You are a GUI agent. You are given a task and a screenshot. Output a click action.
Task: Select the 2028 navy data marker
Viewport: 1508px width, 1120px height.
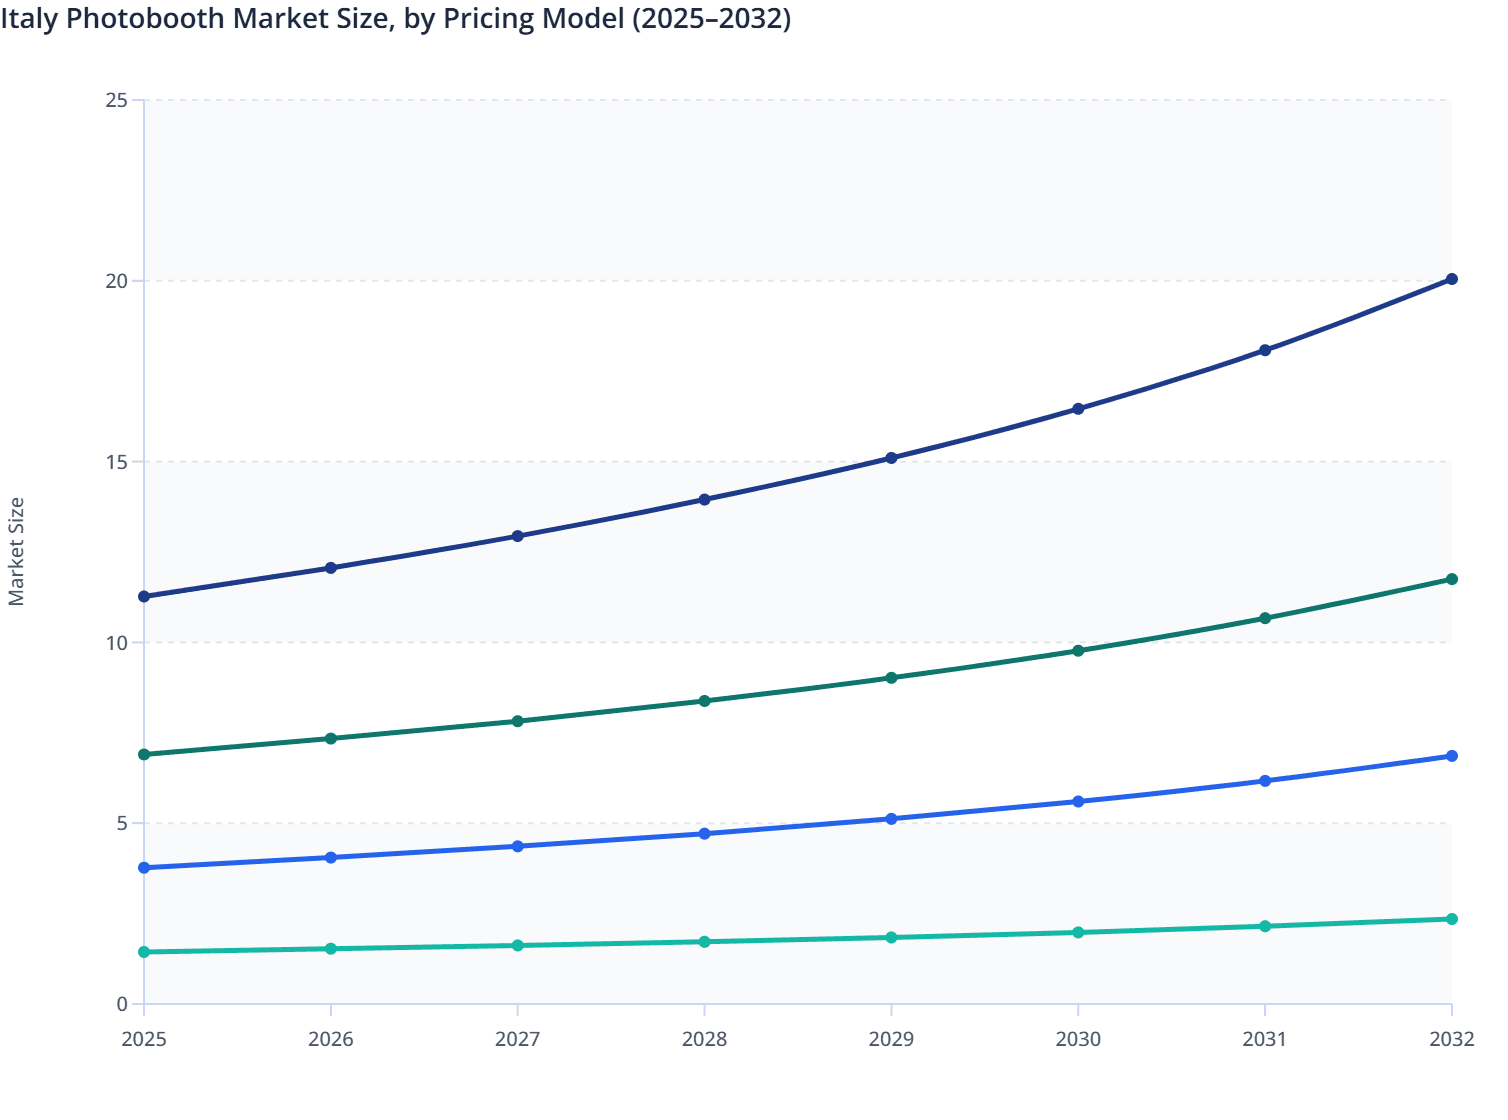pos(706,498)
